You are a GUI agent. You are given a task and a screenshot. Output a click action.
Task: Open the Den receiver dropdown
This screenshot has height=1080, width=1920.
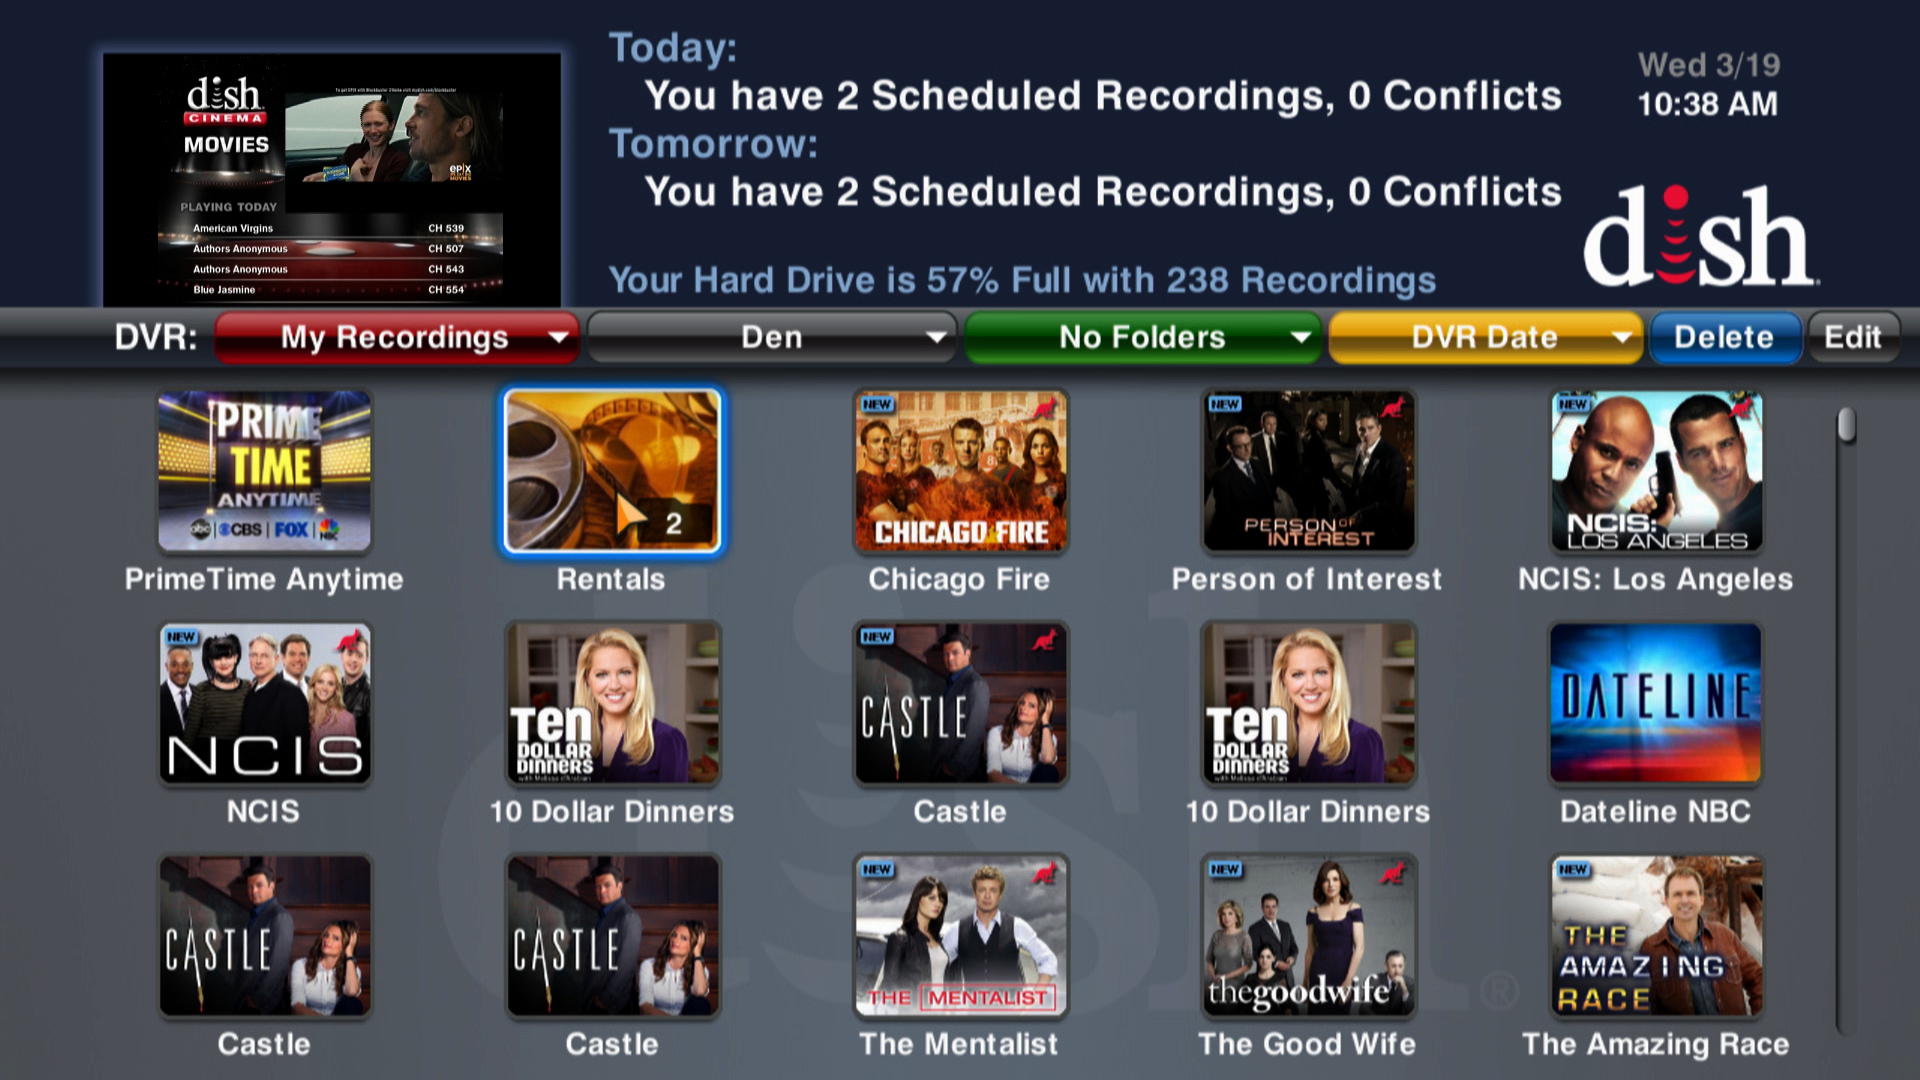[771, 337]
